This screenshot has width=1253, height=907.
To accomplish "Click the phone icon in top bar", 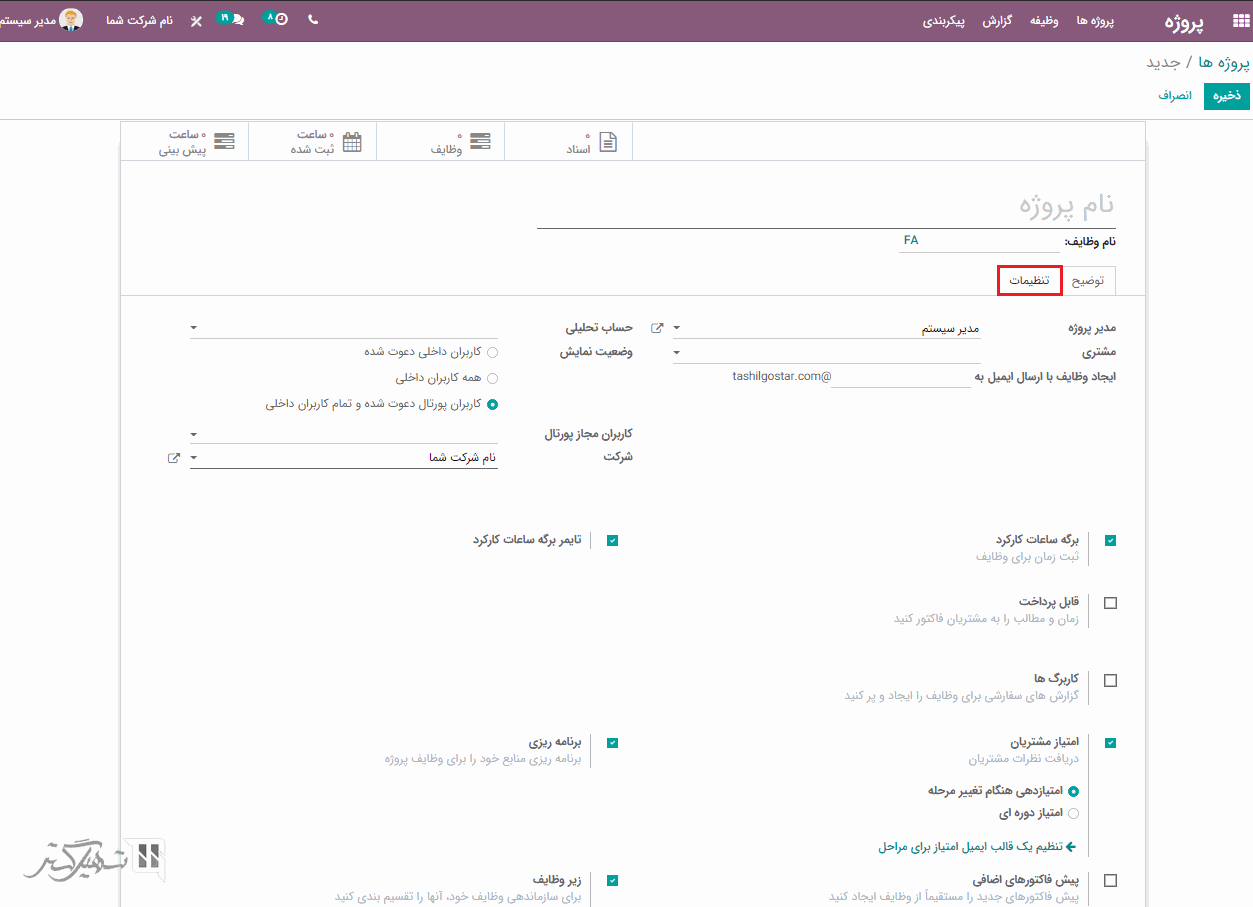I will [x=313, y=20].
